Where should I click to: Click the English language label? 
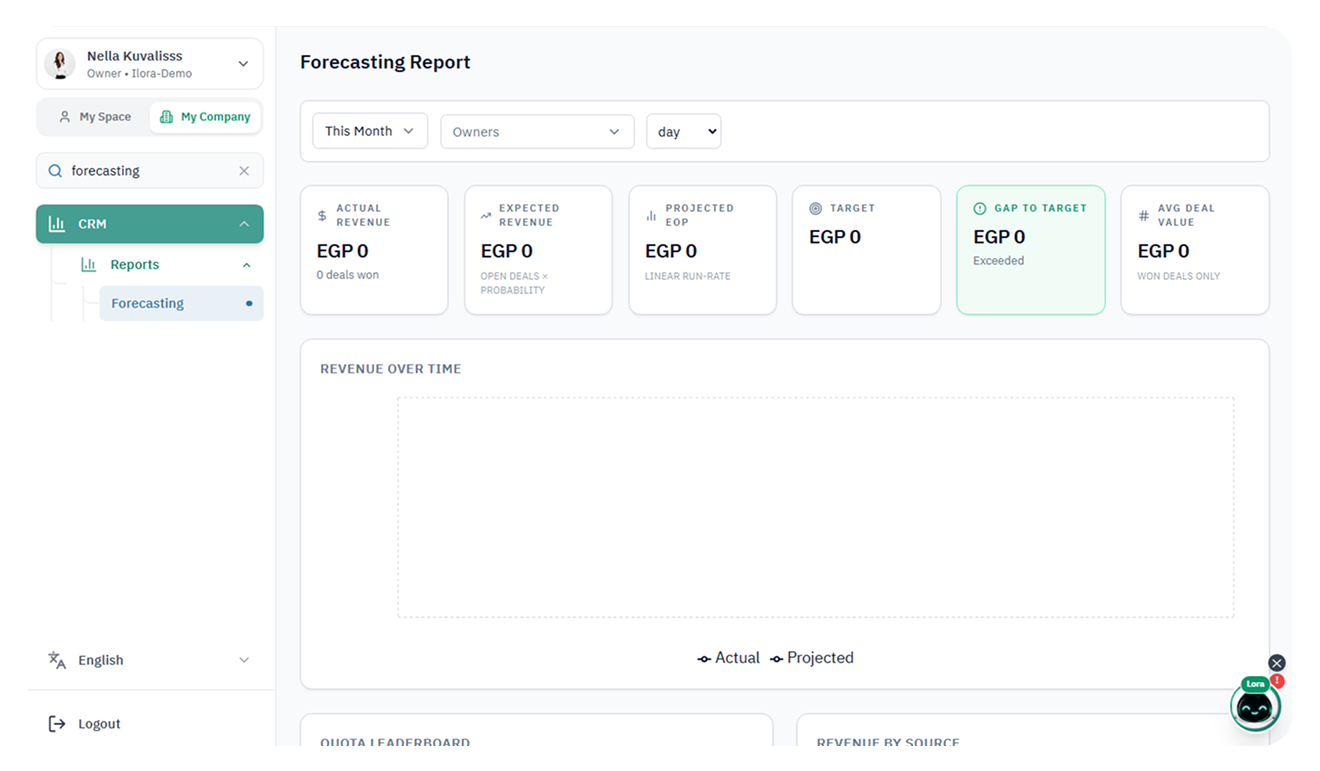101,660
